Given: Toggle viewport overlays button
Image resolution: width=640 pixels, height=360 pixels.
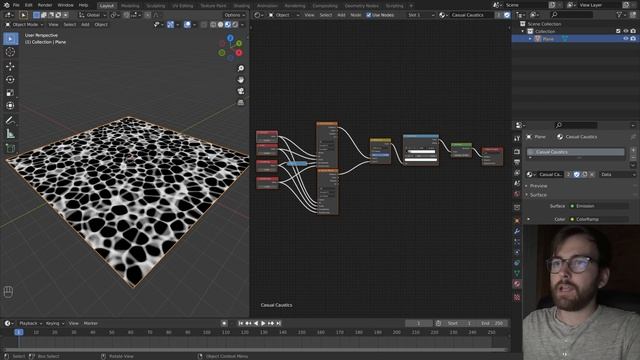Looking at the screenshot, I should coord(187,25).
